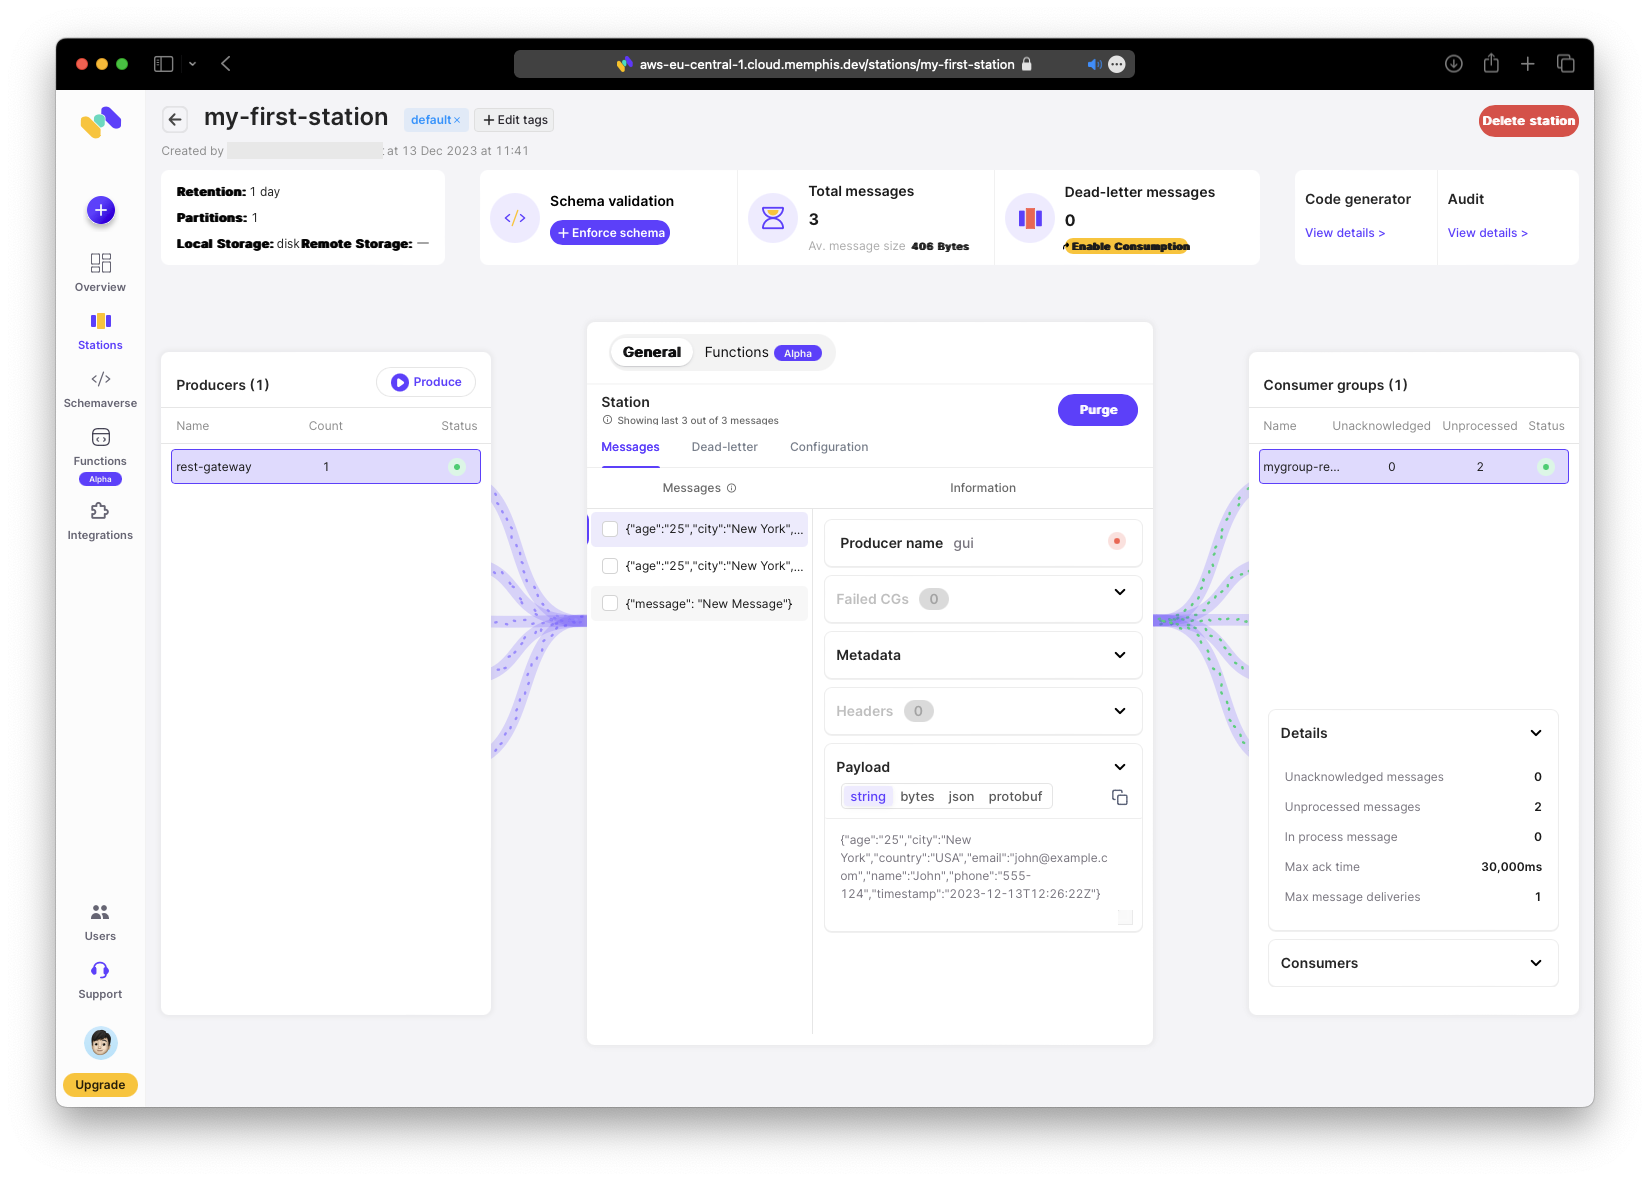This screenshot has height=1181, width=1650.
Task: Open the Schemaverse sidebar icon
Action: [x=100, y=380]
